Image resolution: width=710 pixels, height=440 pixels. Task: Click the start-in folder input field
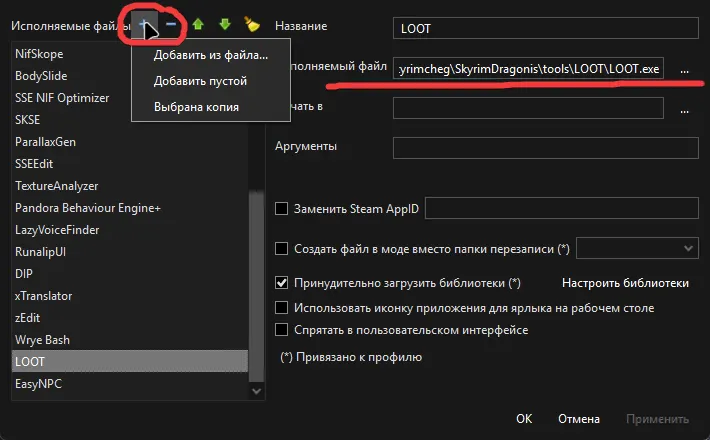(528, 108)
